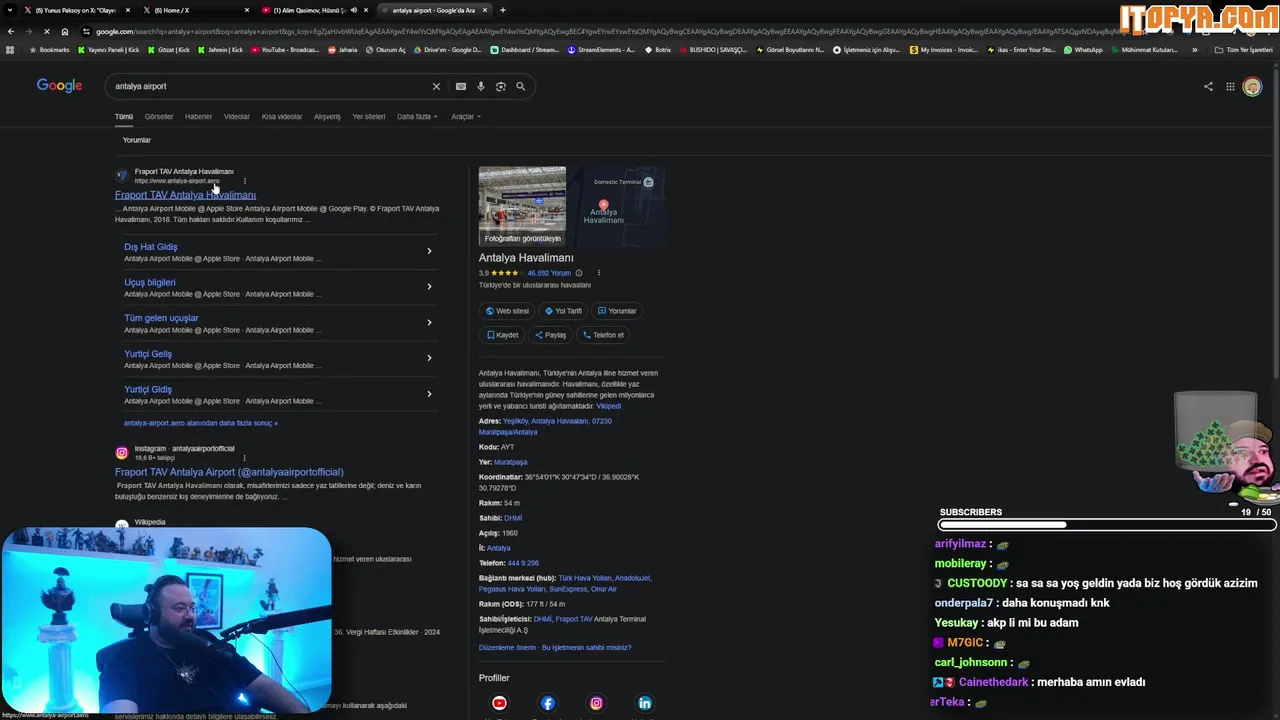
Task: Clear the search box with X icon
Action: point(436,86)
